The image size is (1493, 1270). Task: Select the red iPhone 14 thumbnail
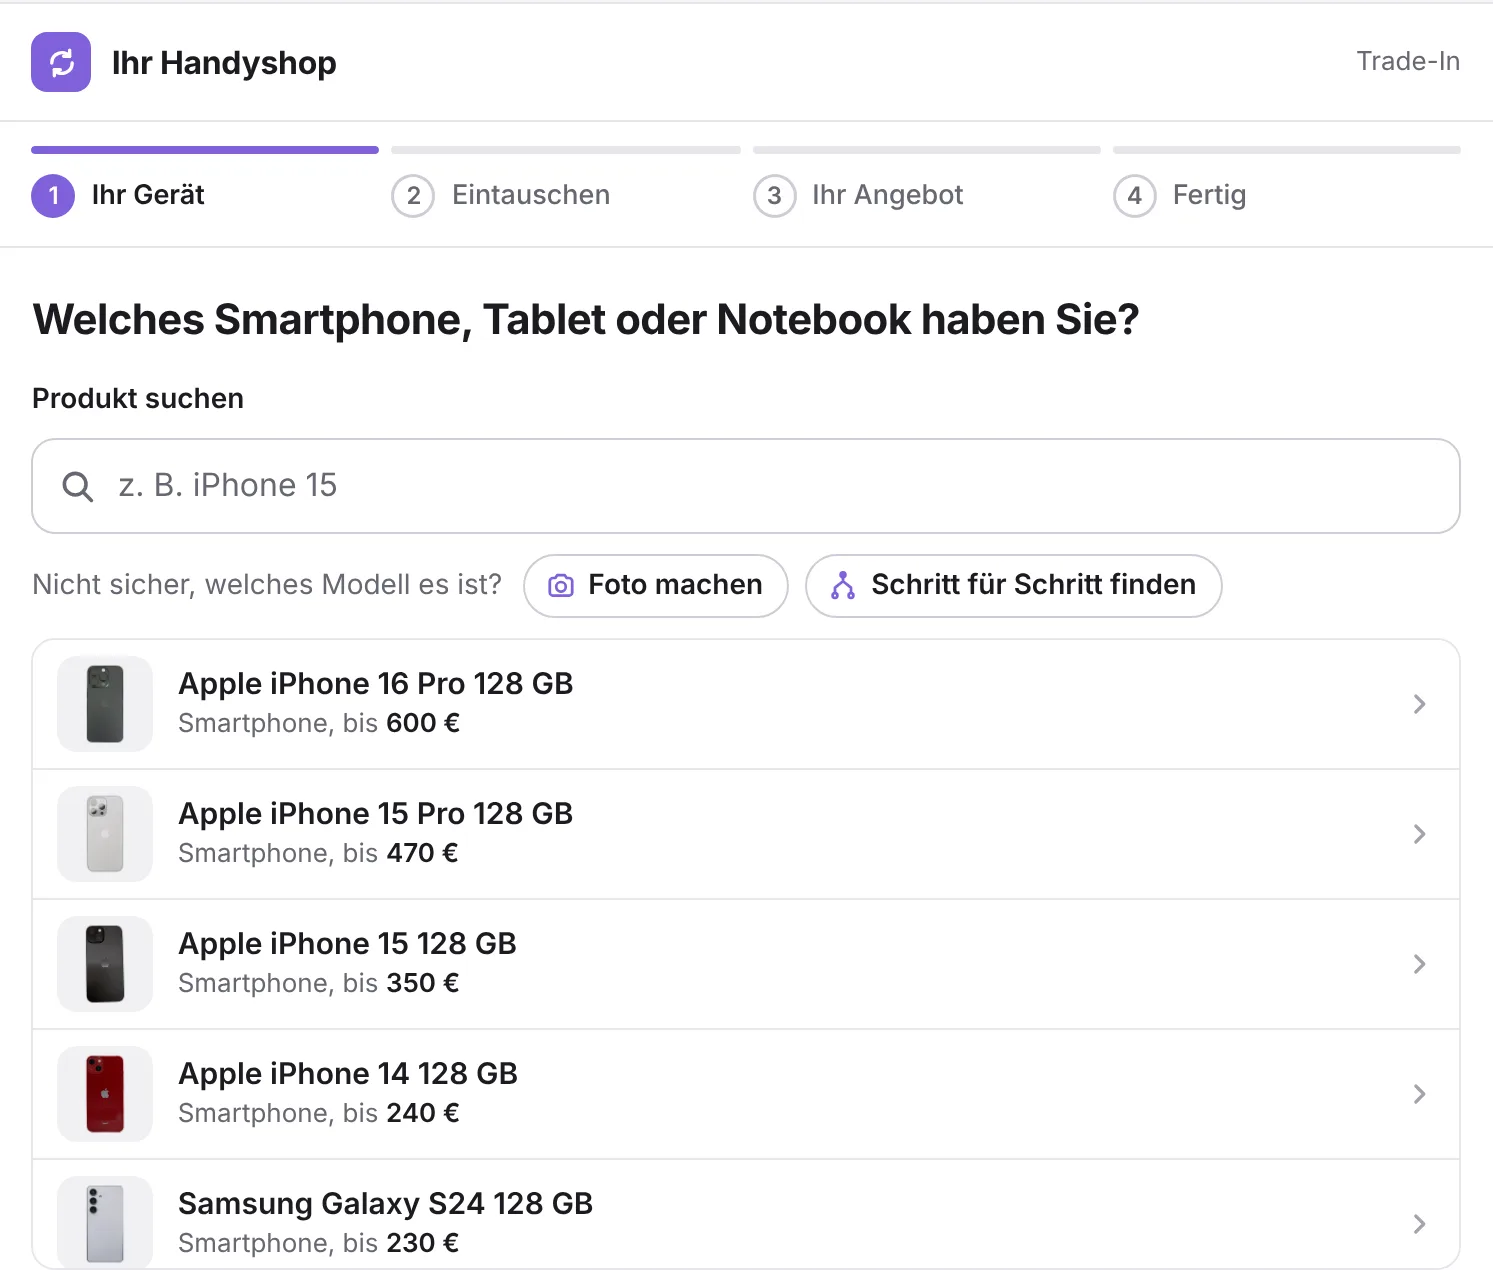coord(105,1094)
